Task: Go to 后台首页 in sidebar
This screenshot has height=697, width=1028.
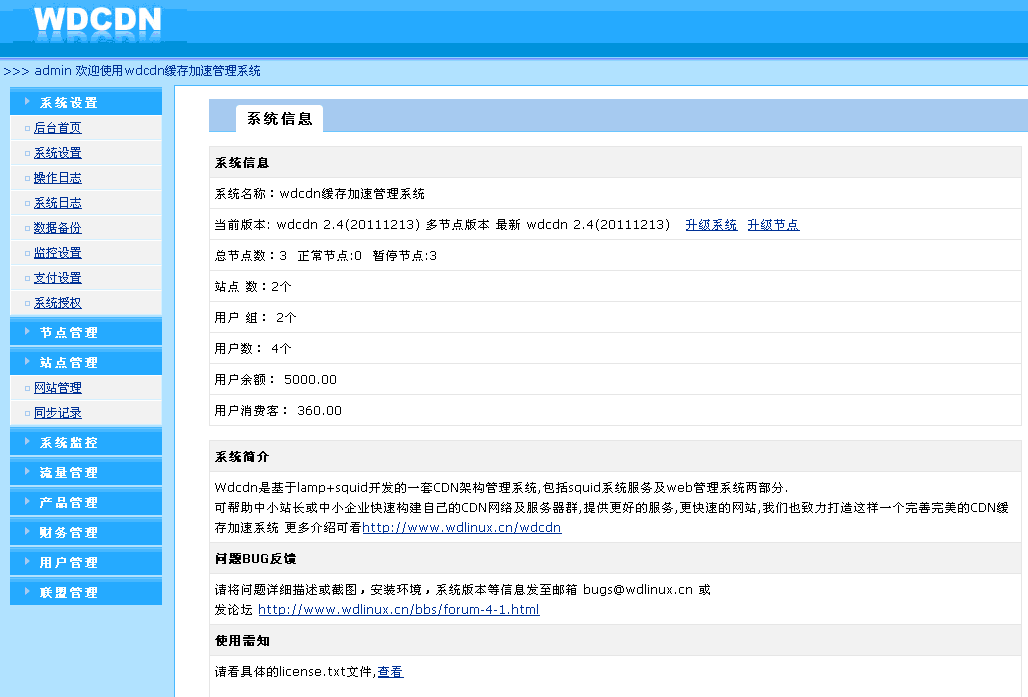Action: point(58,128)
